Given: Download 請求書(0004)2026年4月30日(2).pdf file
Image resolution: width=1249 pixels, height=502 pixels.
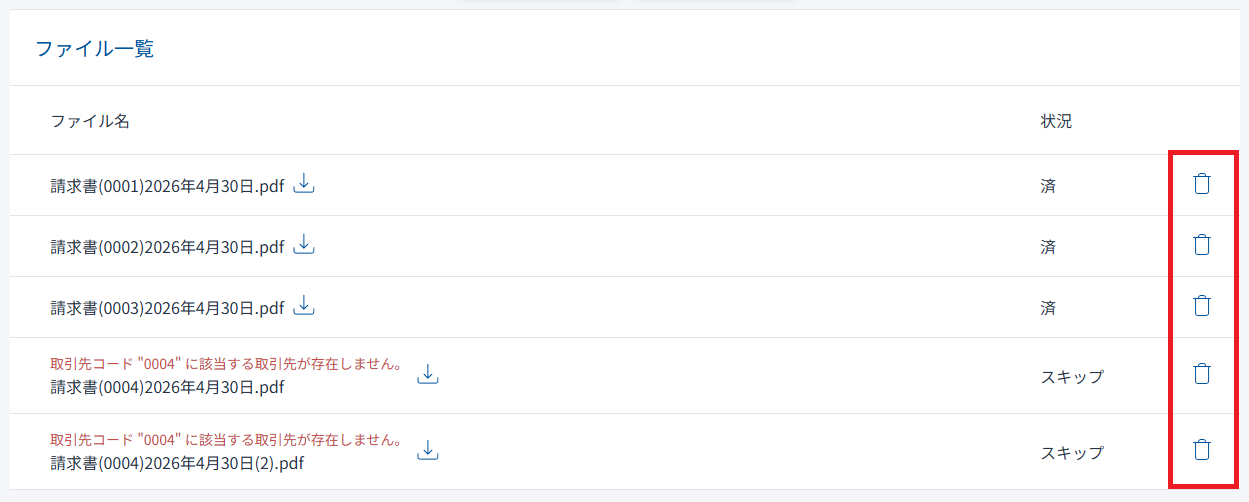Looking at the screenshot, I should [x=428, y=450].
